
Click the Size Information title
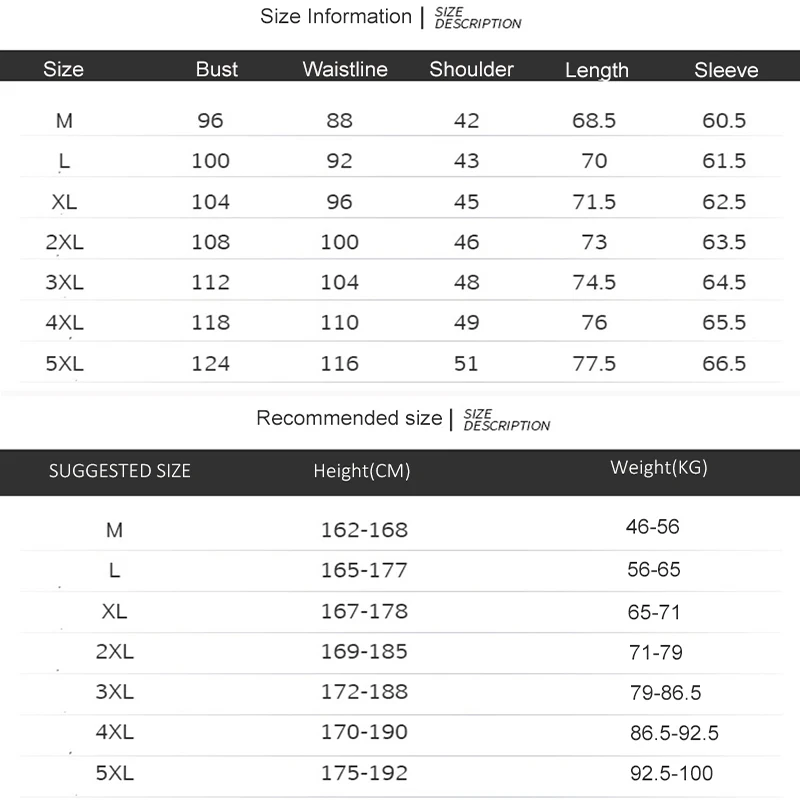click(x=335, y=16)
